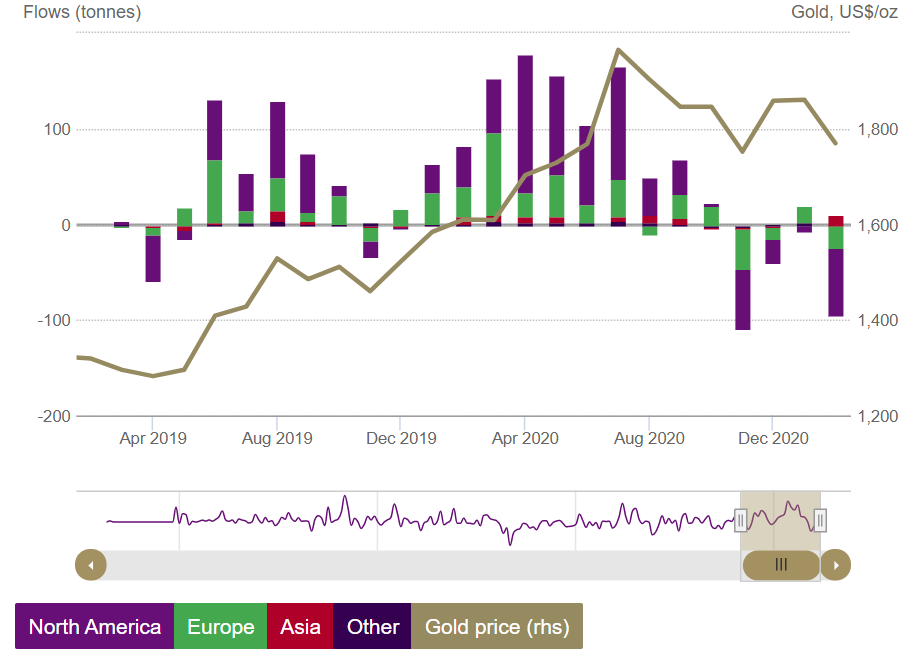The image size is (920, 661).
Task: Toggle the Asia legend item
Action: (x=300, y=627)
